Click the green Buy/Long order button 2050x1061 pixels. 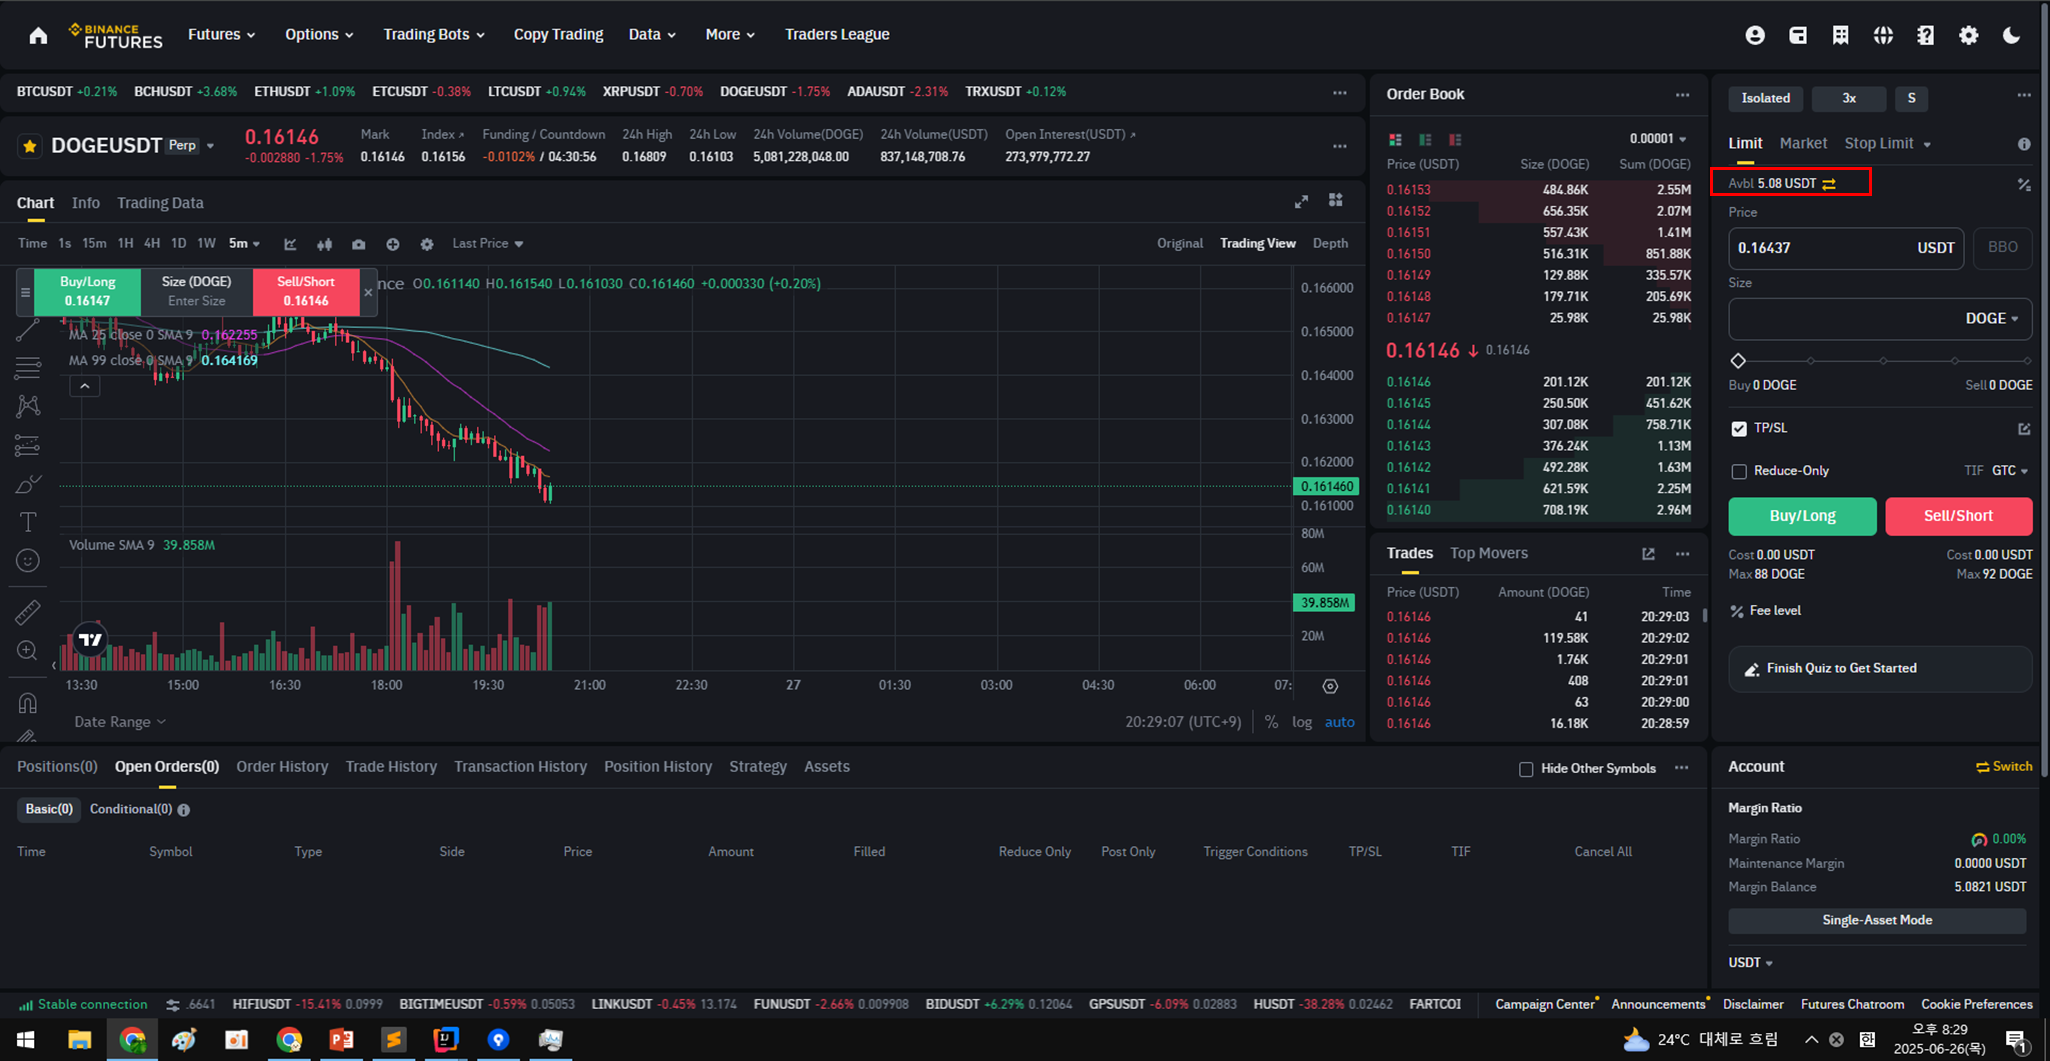1802,516
